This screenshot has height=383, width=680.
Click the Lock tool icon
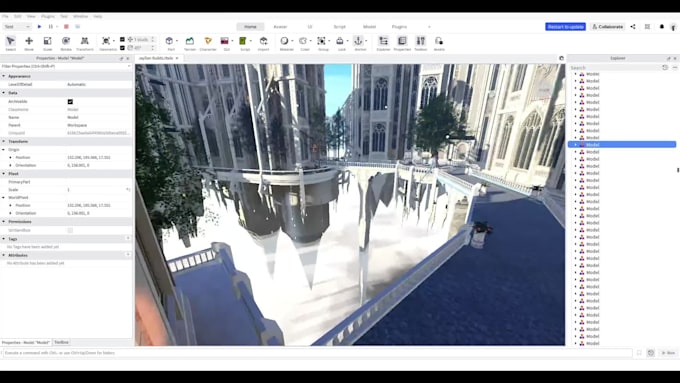[340, 41]
